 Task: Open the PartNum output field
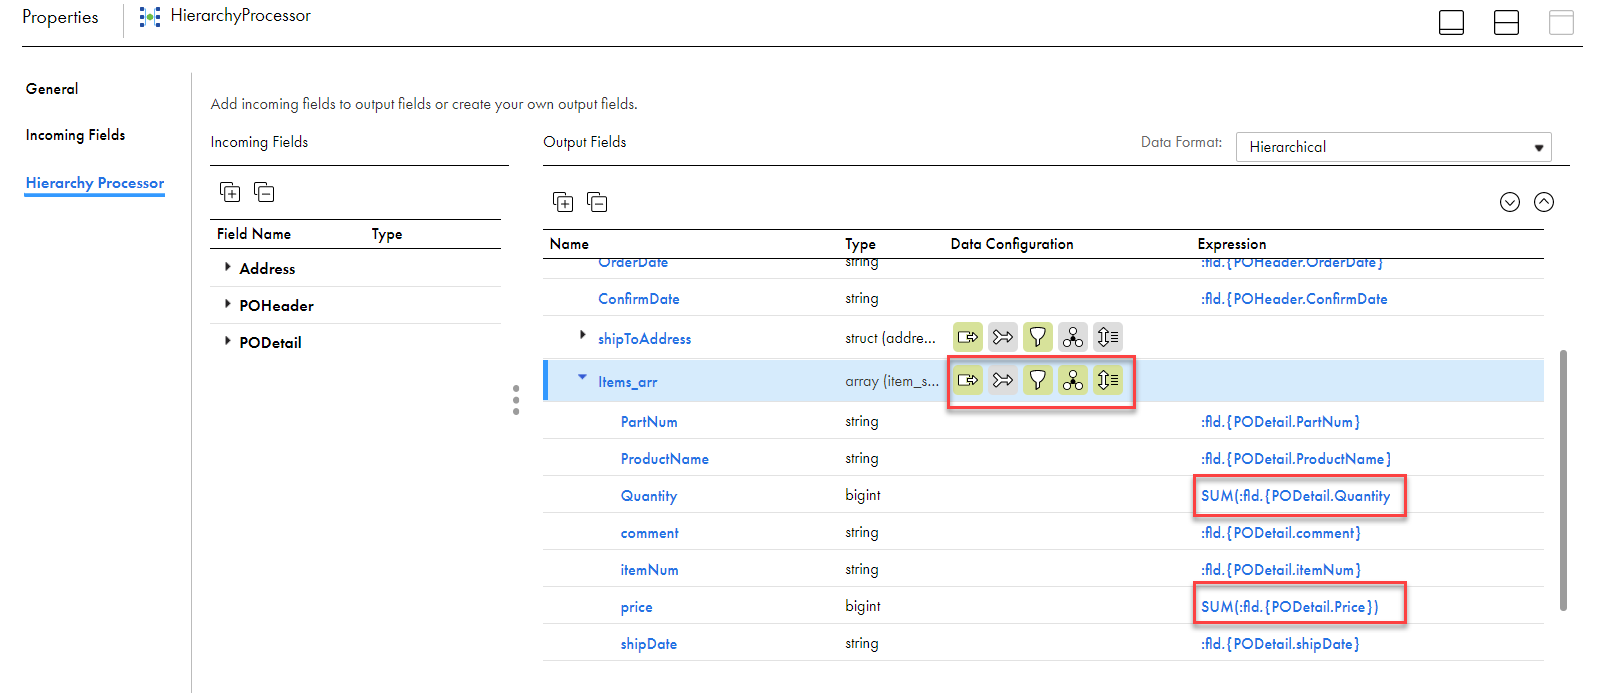click(649, 422)
